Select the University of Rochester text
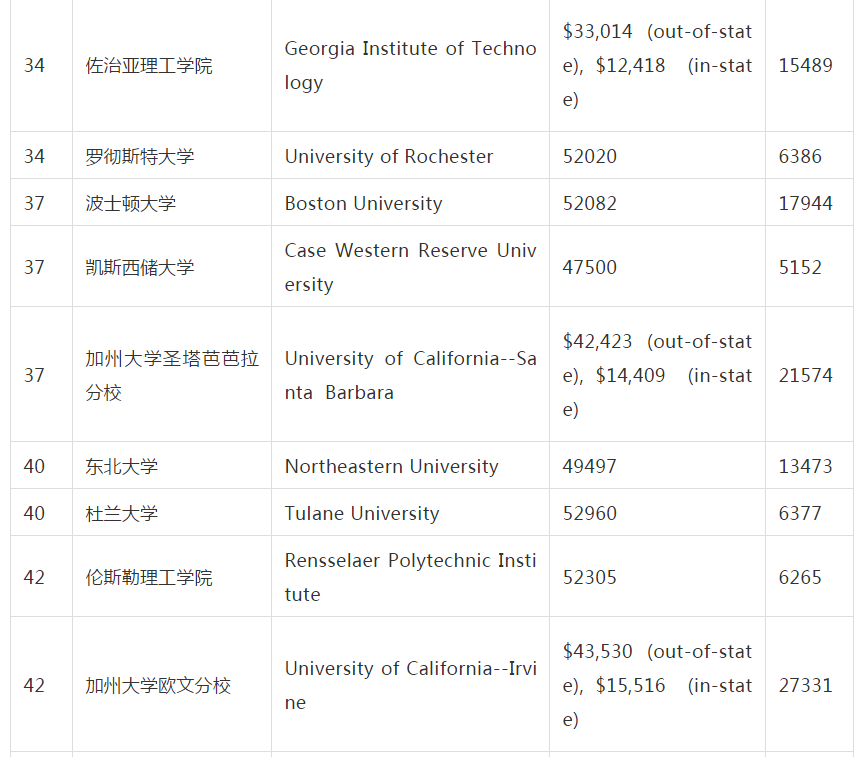Viewport: 866px width, 757px height. click(x=389, y=157)
